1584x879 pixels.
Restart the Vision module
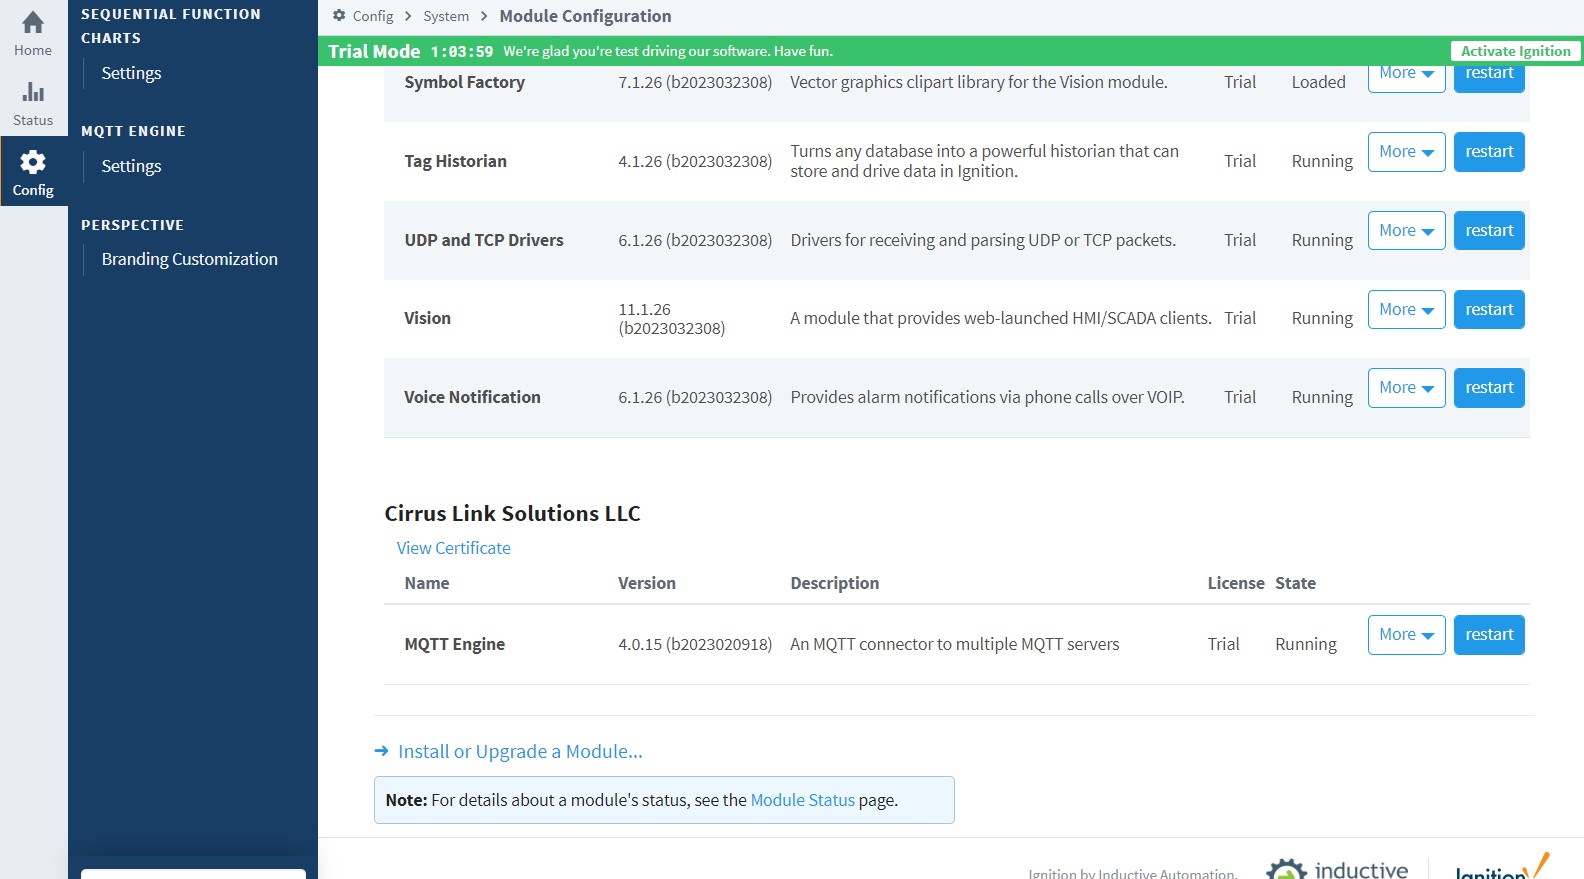click(x=1488, y=310)
